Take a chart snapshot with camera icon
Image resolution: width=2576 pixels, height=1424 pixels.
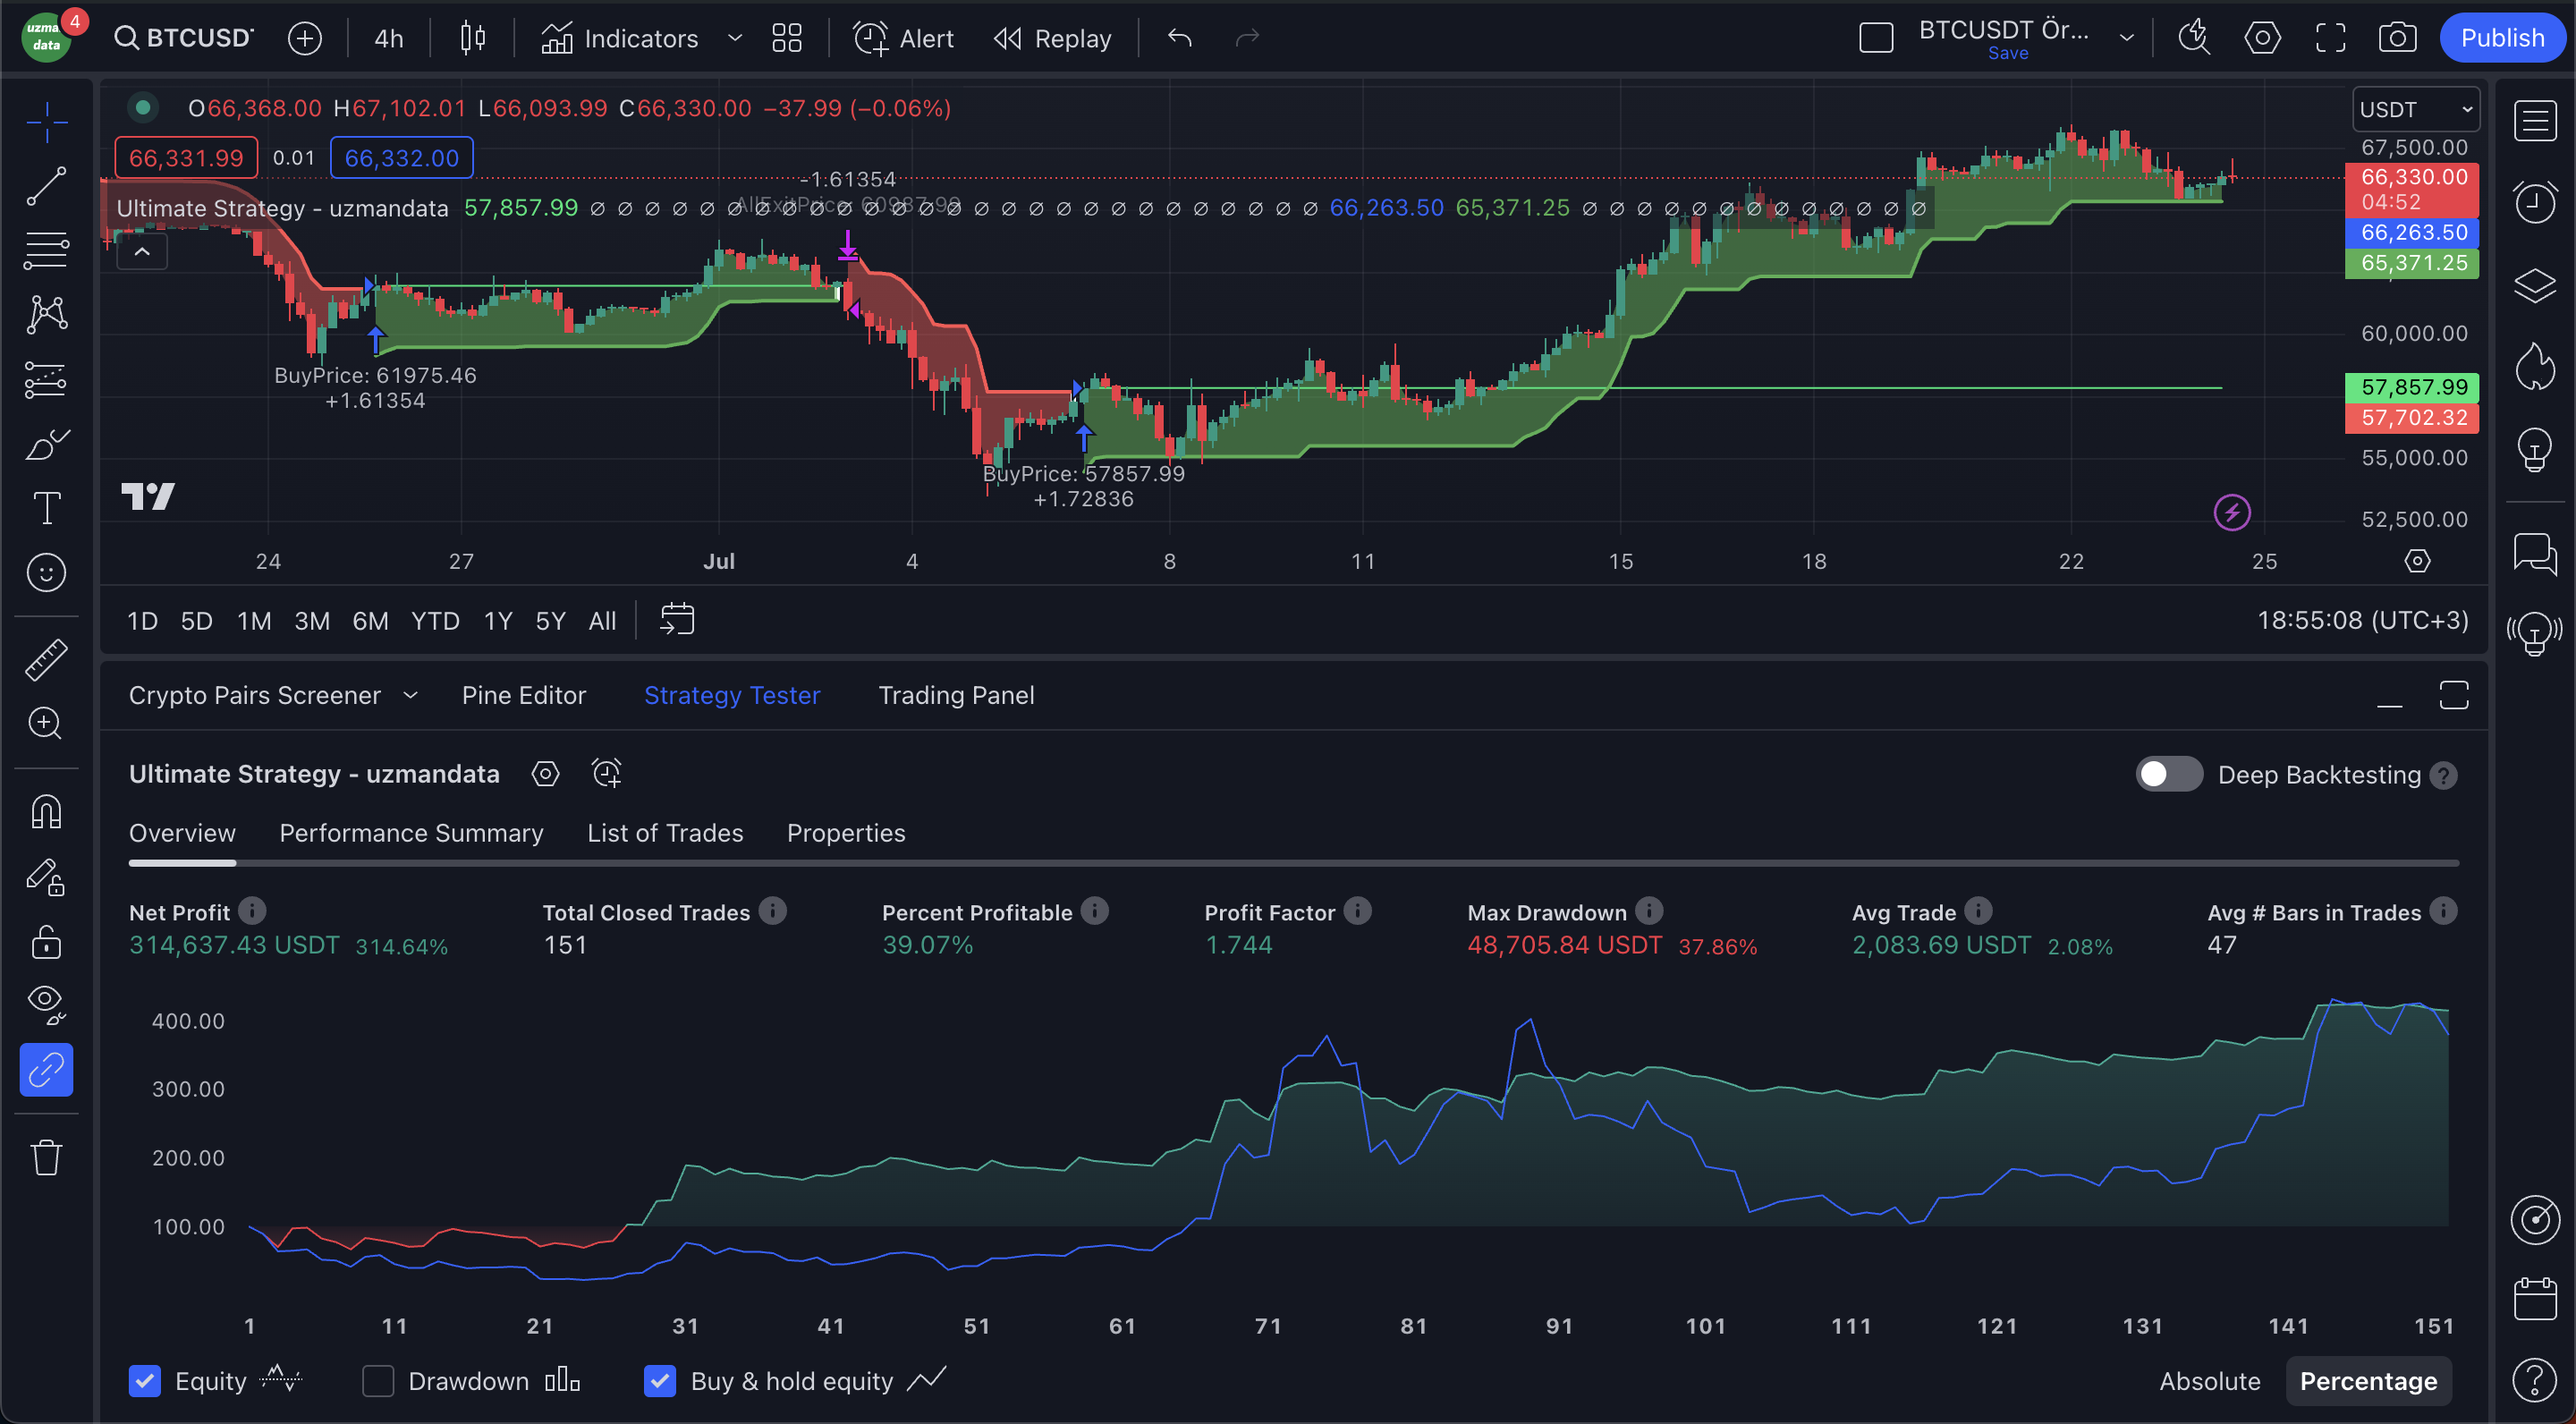pos(2399,37)
